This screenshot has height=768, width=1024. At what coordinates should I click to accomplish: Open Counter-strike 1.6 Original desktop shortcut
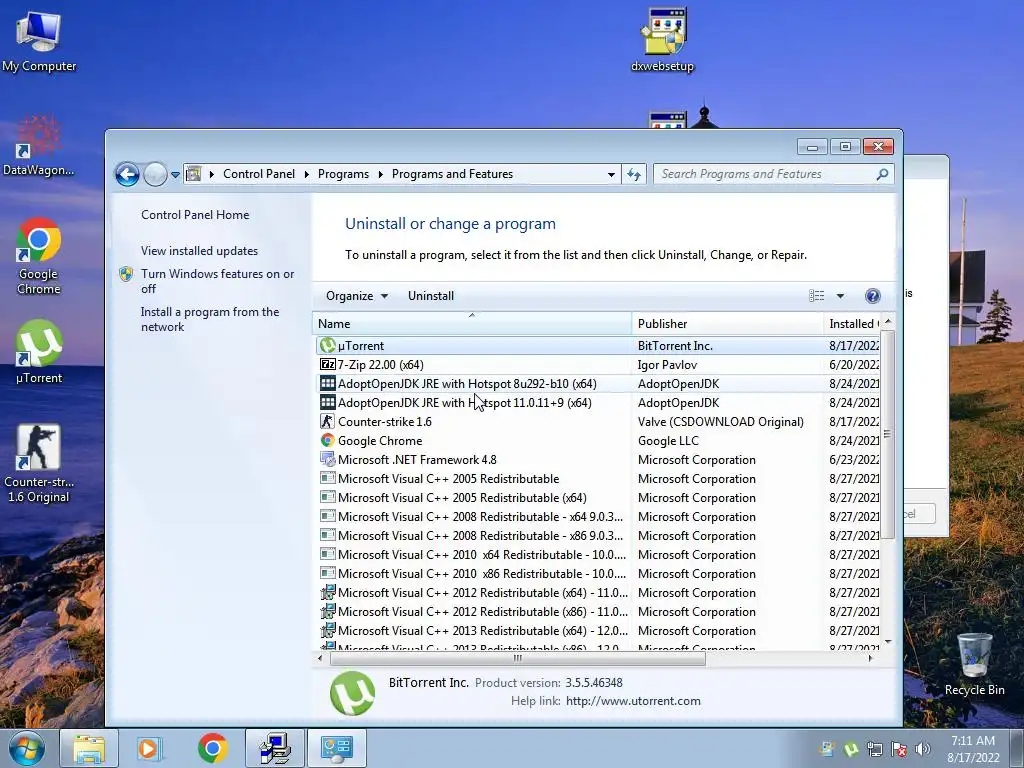point(39,464)
